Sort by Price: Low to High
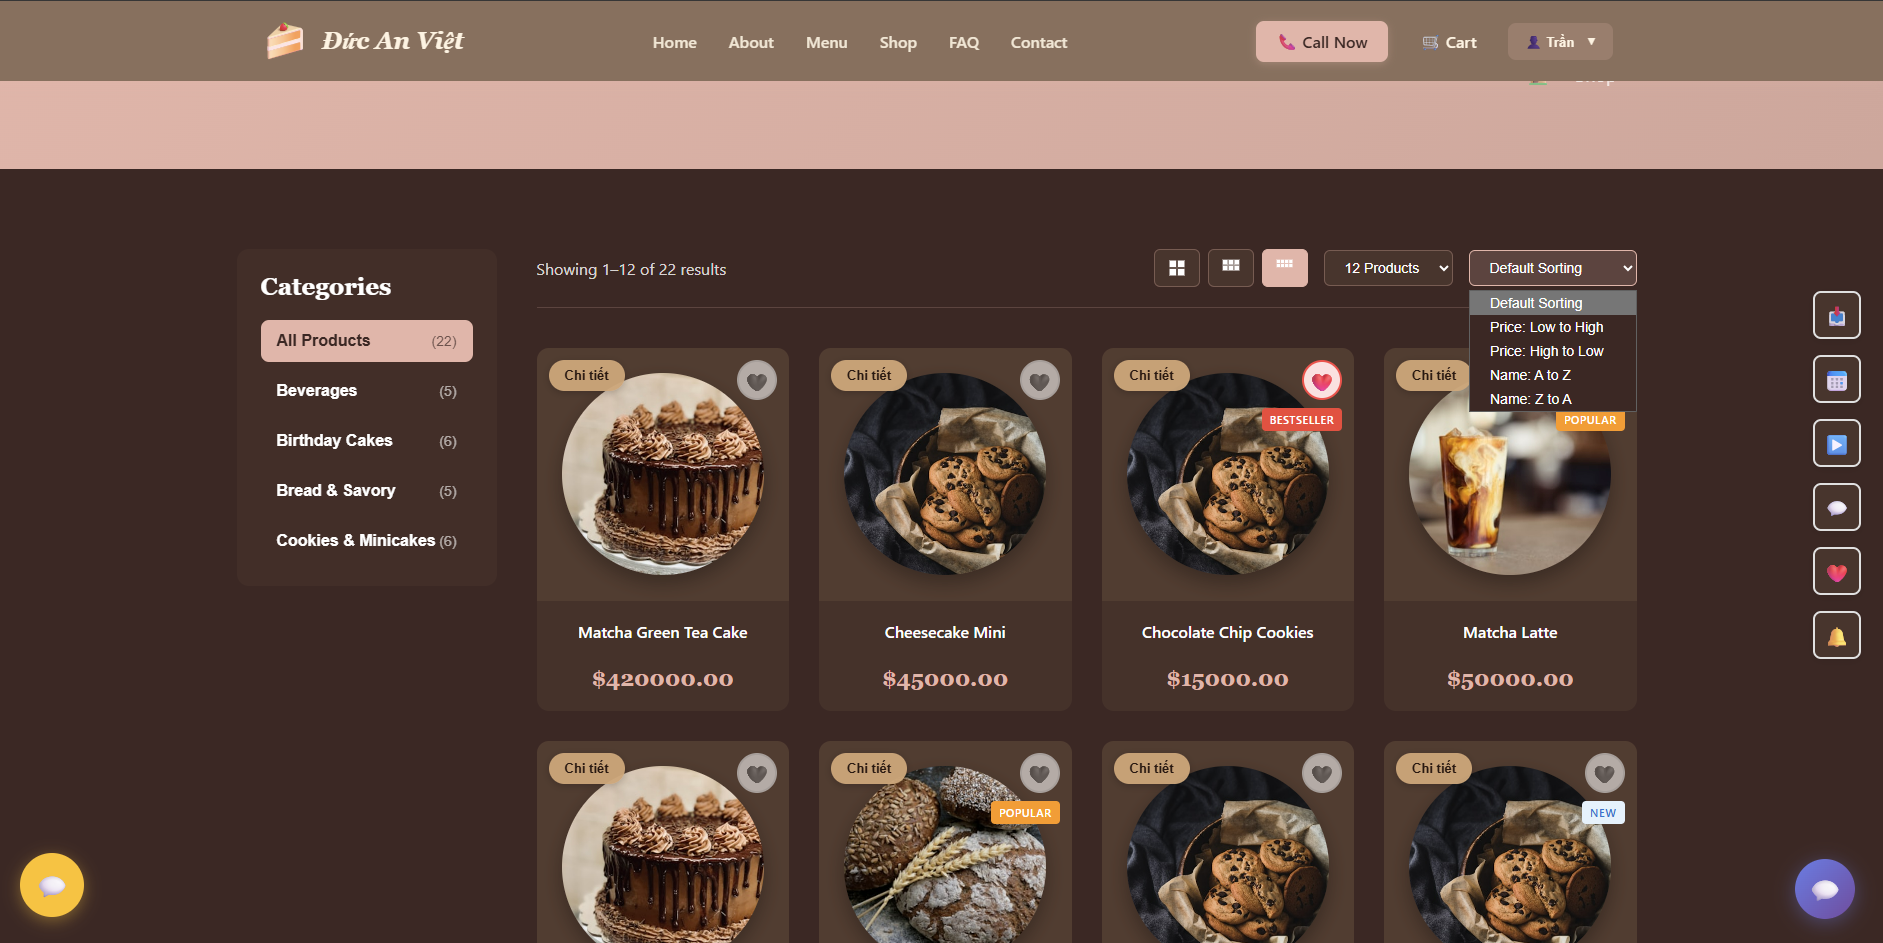 click(x=1553, y=327)
